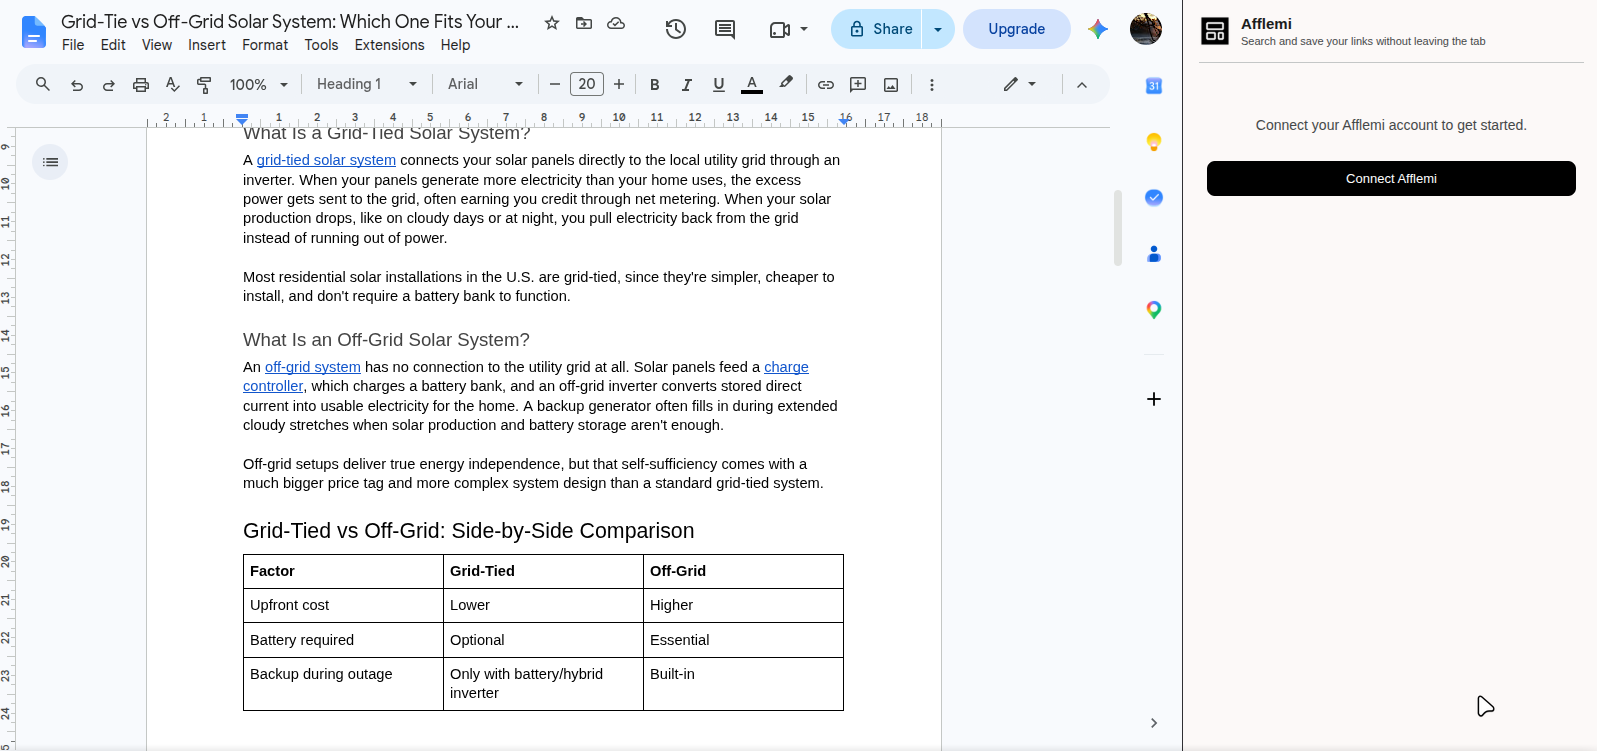Toggle bold formatting
Viewport: 1597px width, 751px height.
click(655, 84)
